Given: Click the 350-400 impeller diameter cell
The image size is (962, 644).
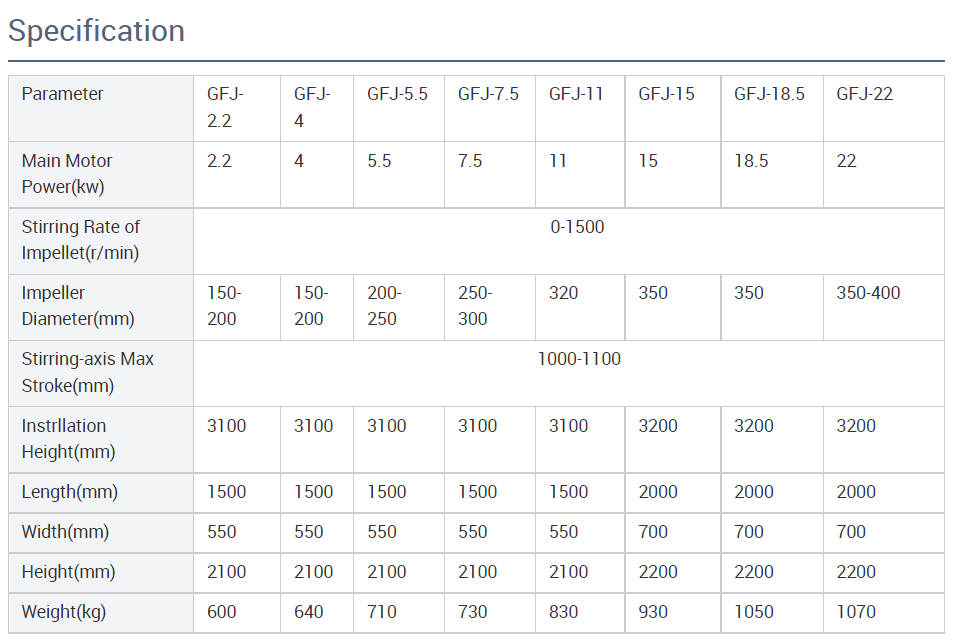Looking at the screenshot, I should (868, 293).
